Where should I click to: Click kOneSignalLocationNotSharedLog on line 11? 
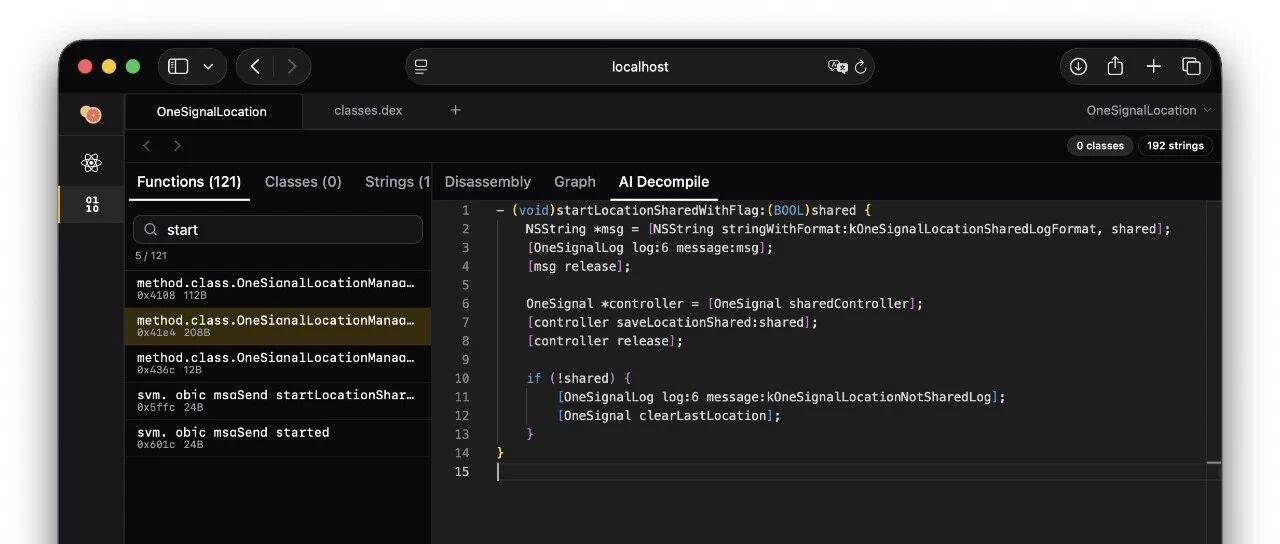tap(880, 397)
